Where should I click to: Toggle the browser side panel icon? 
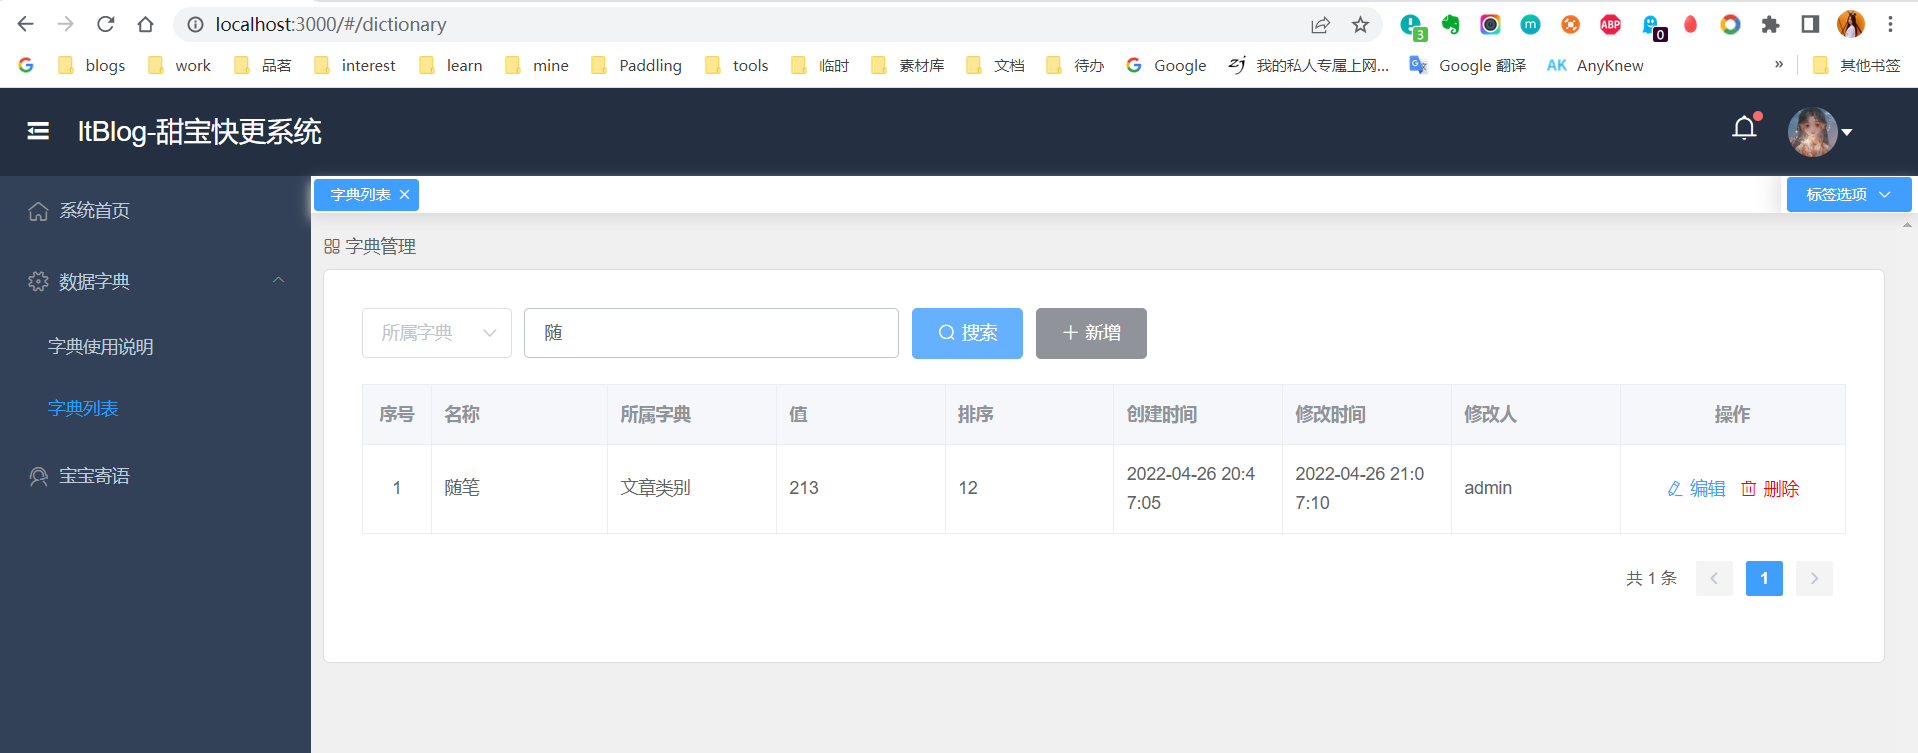[1810, 25]
